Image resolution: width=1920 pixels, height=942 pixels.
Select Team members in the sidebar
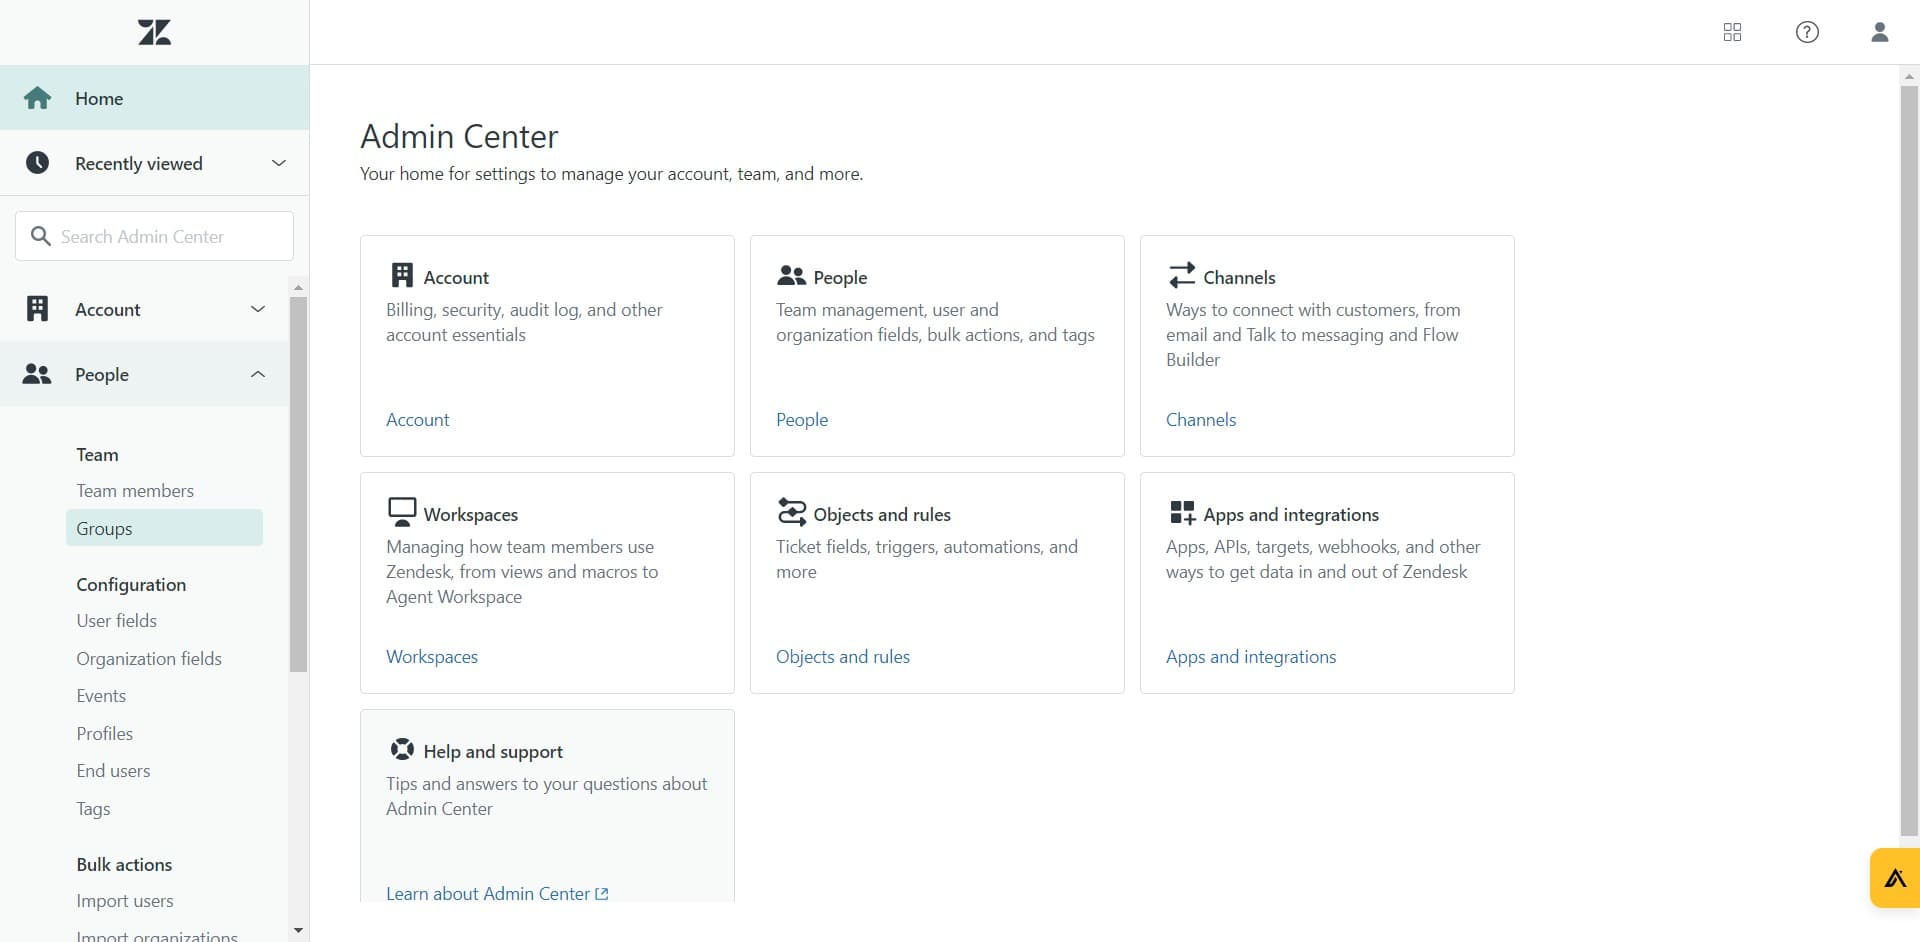click(x=135, y=490)
